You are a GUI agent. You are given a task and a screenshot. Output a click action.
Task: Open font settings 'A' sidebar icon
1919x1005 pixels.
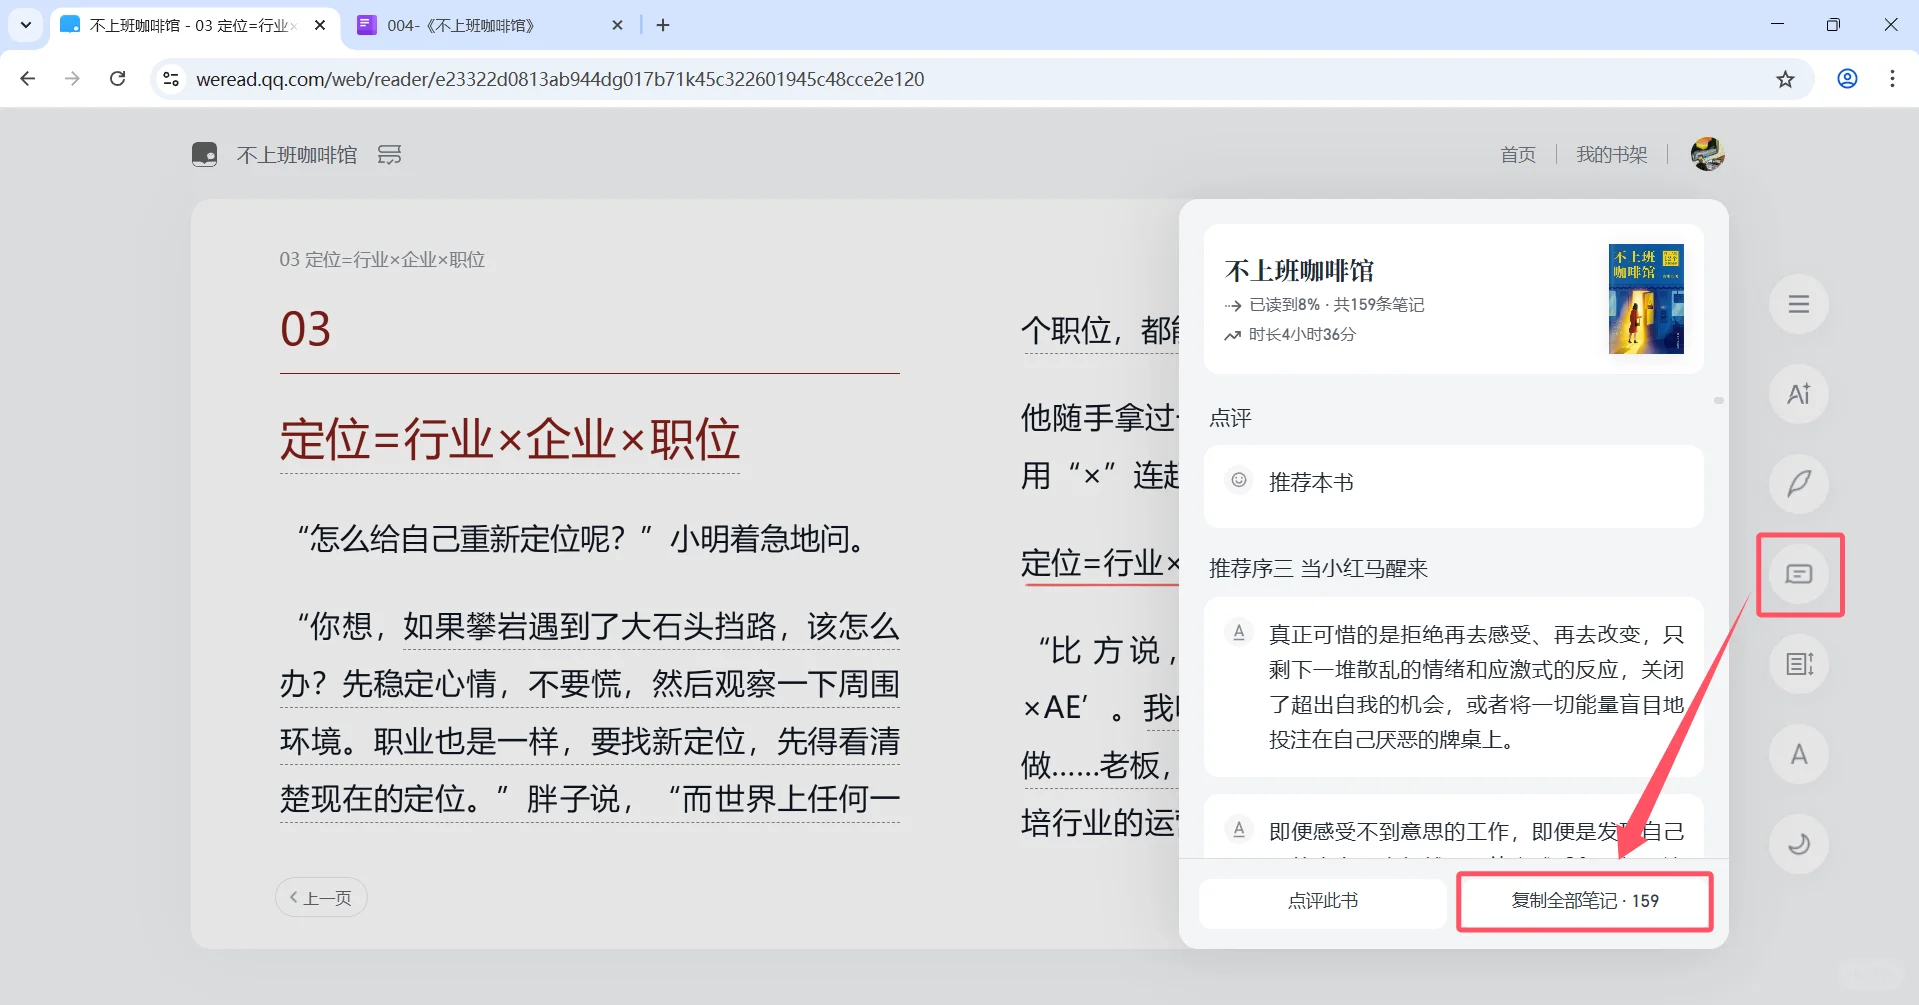click(1798, 754)
